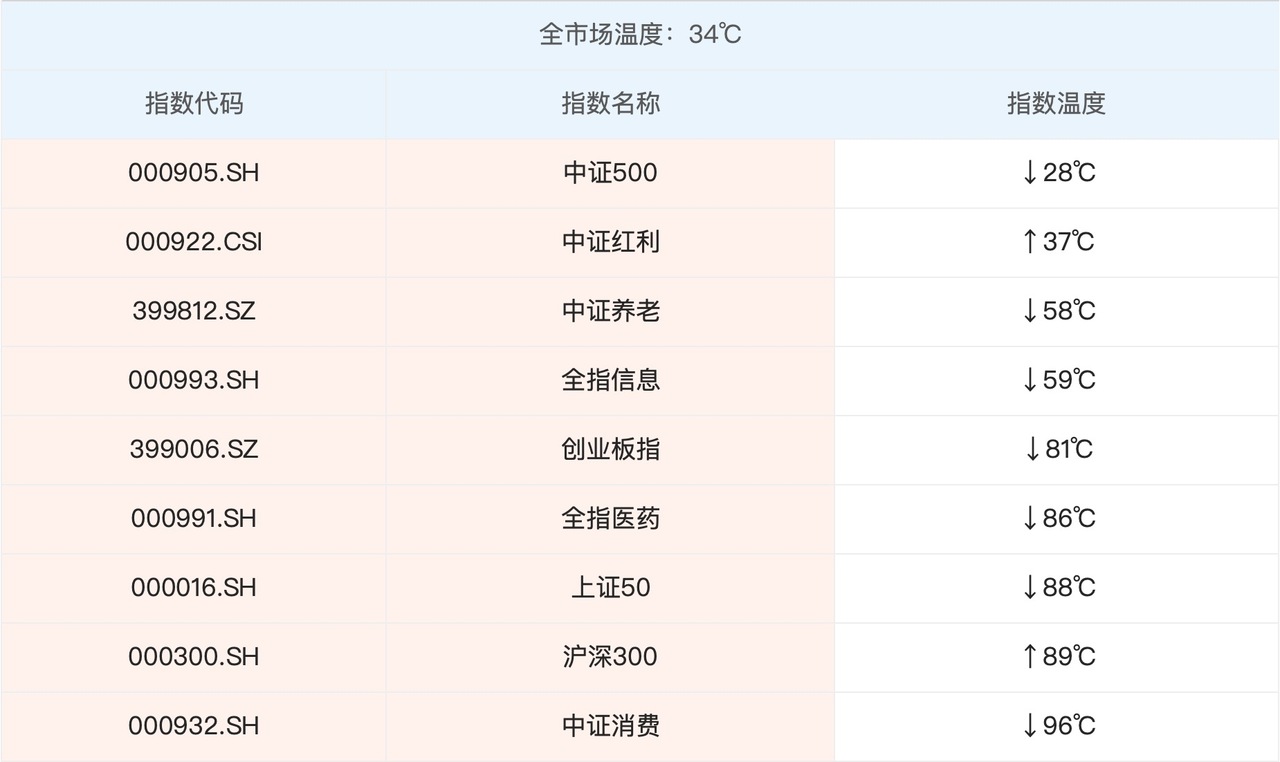The image size is (1280, 762).
Task: Click the 全指信息 index name
Action: tap(610, 380)
